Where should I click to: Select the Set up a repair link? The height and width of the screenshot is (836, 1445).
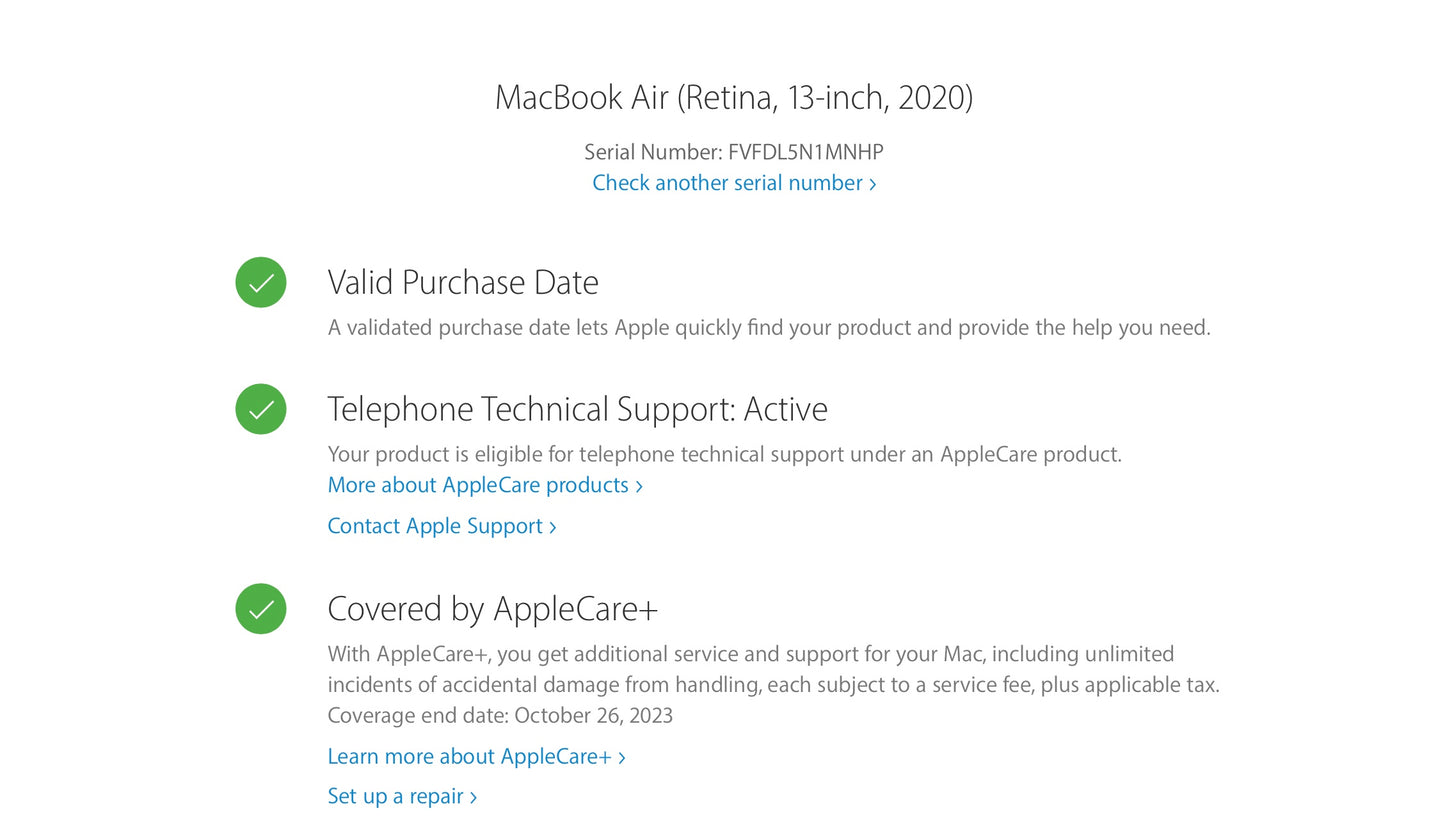(396, 796)
